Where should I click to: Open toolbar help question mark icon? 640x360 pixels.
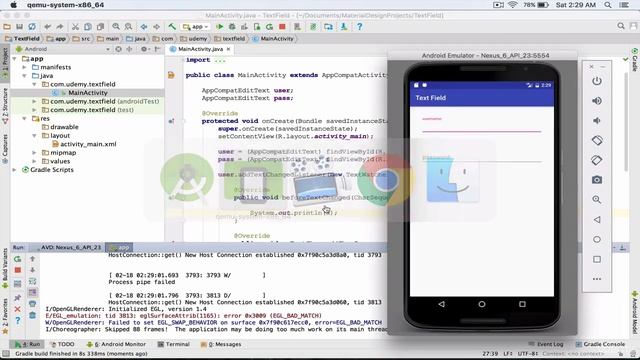(360, 27)
